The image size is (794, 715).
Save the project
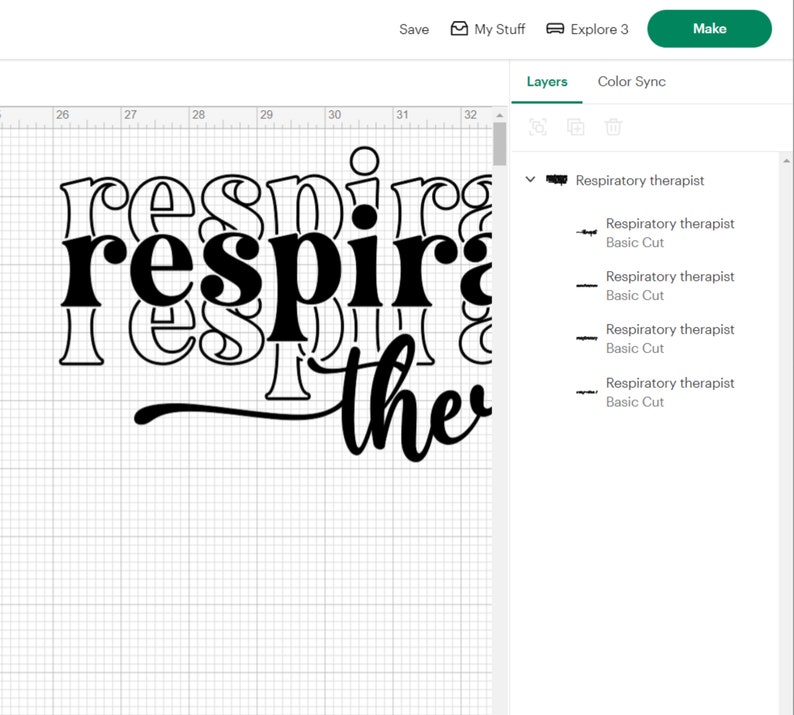pyautogui.click(x=414, y=29)
